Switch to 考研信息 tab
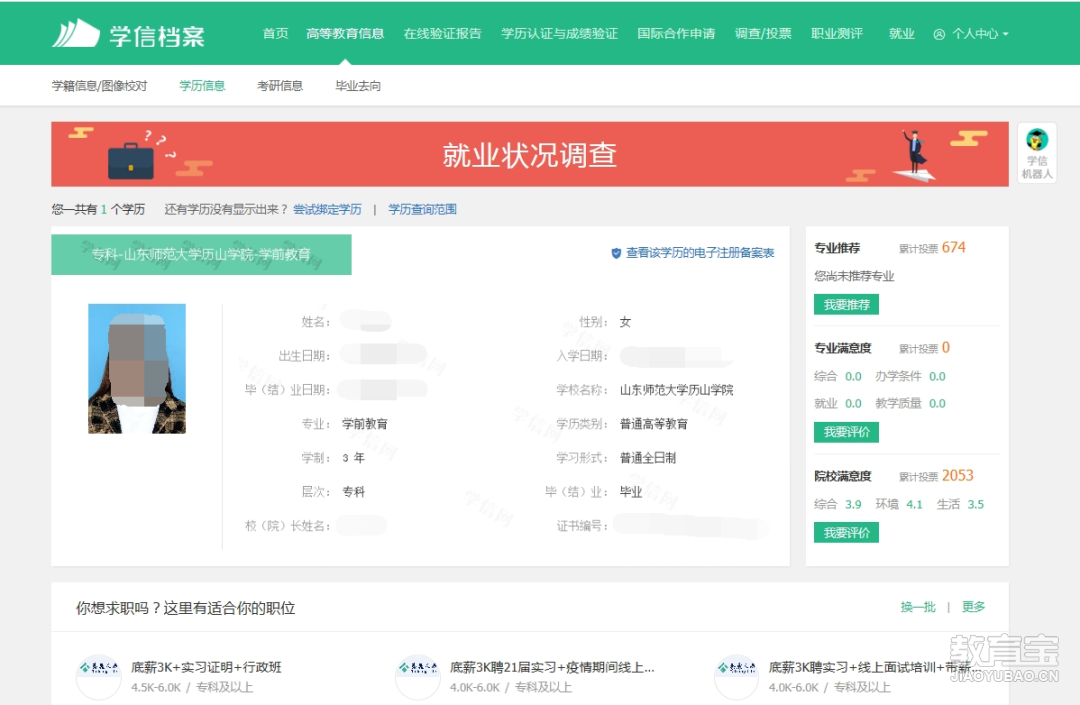Screen dimensions: 1080x705 click(x=280, y=85)
